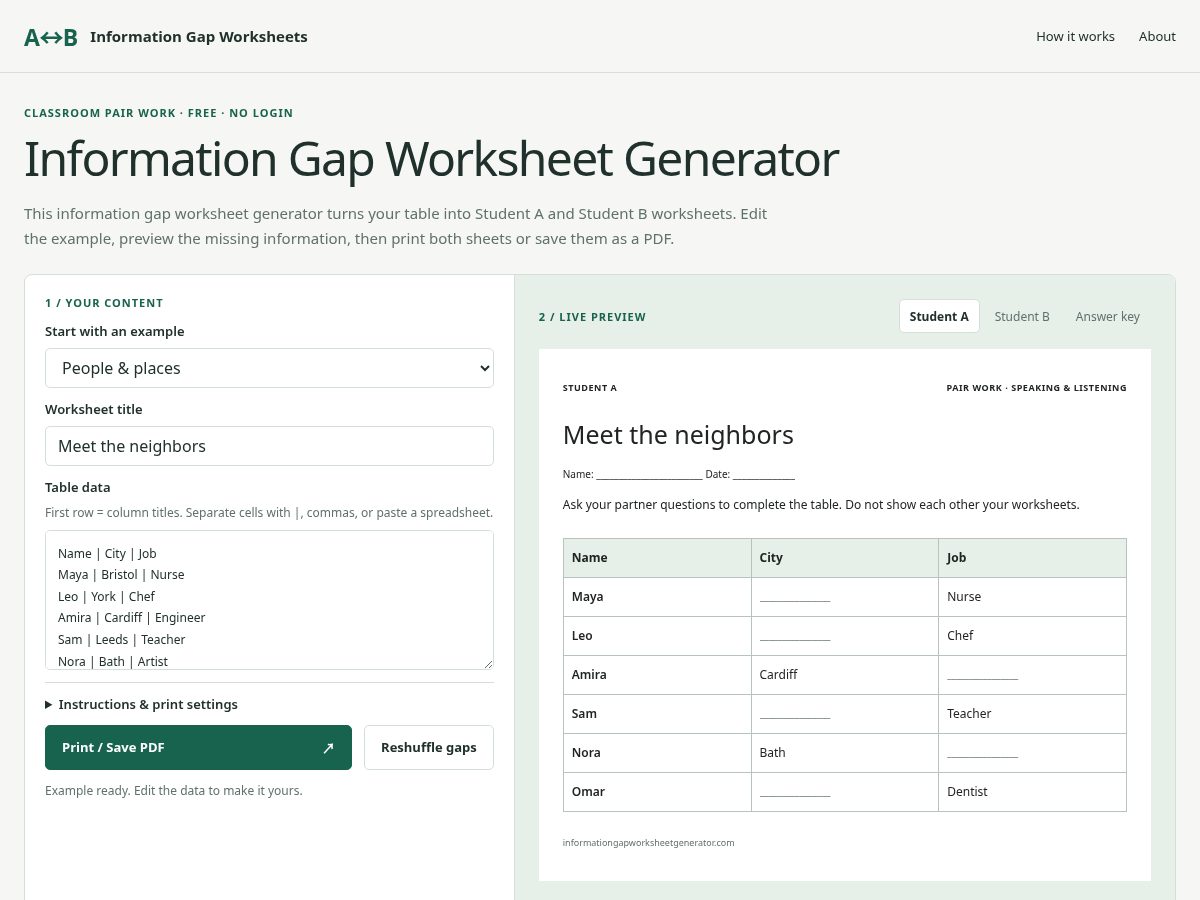Screen dimensions: 1200x900
Task: Click the Chef cell in the preview table
Action: tap(1032, 636)
